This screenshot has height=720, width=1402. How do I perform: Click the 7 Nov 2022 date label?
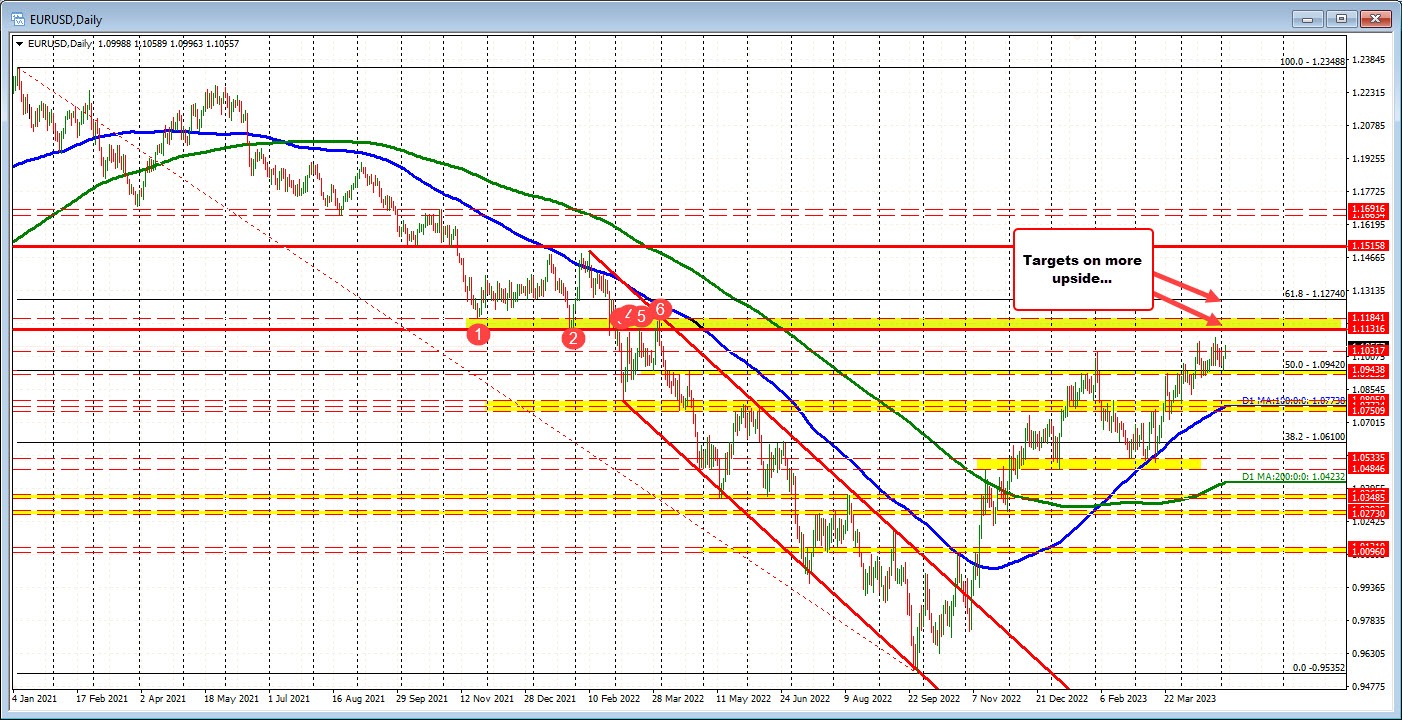pyautogui.click(x=999, y=698)
